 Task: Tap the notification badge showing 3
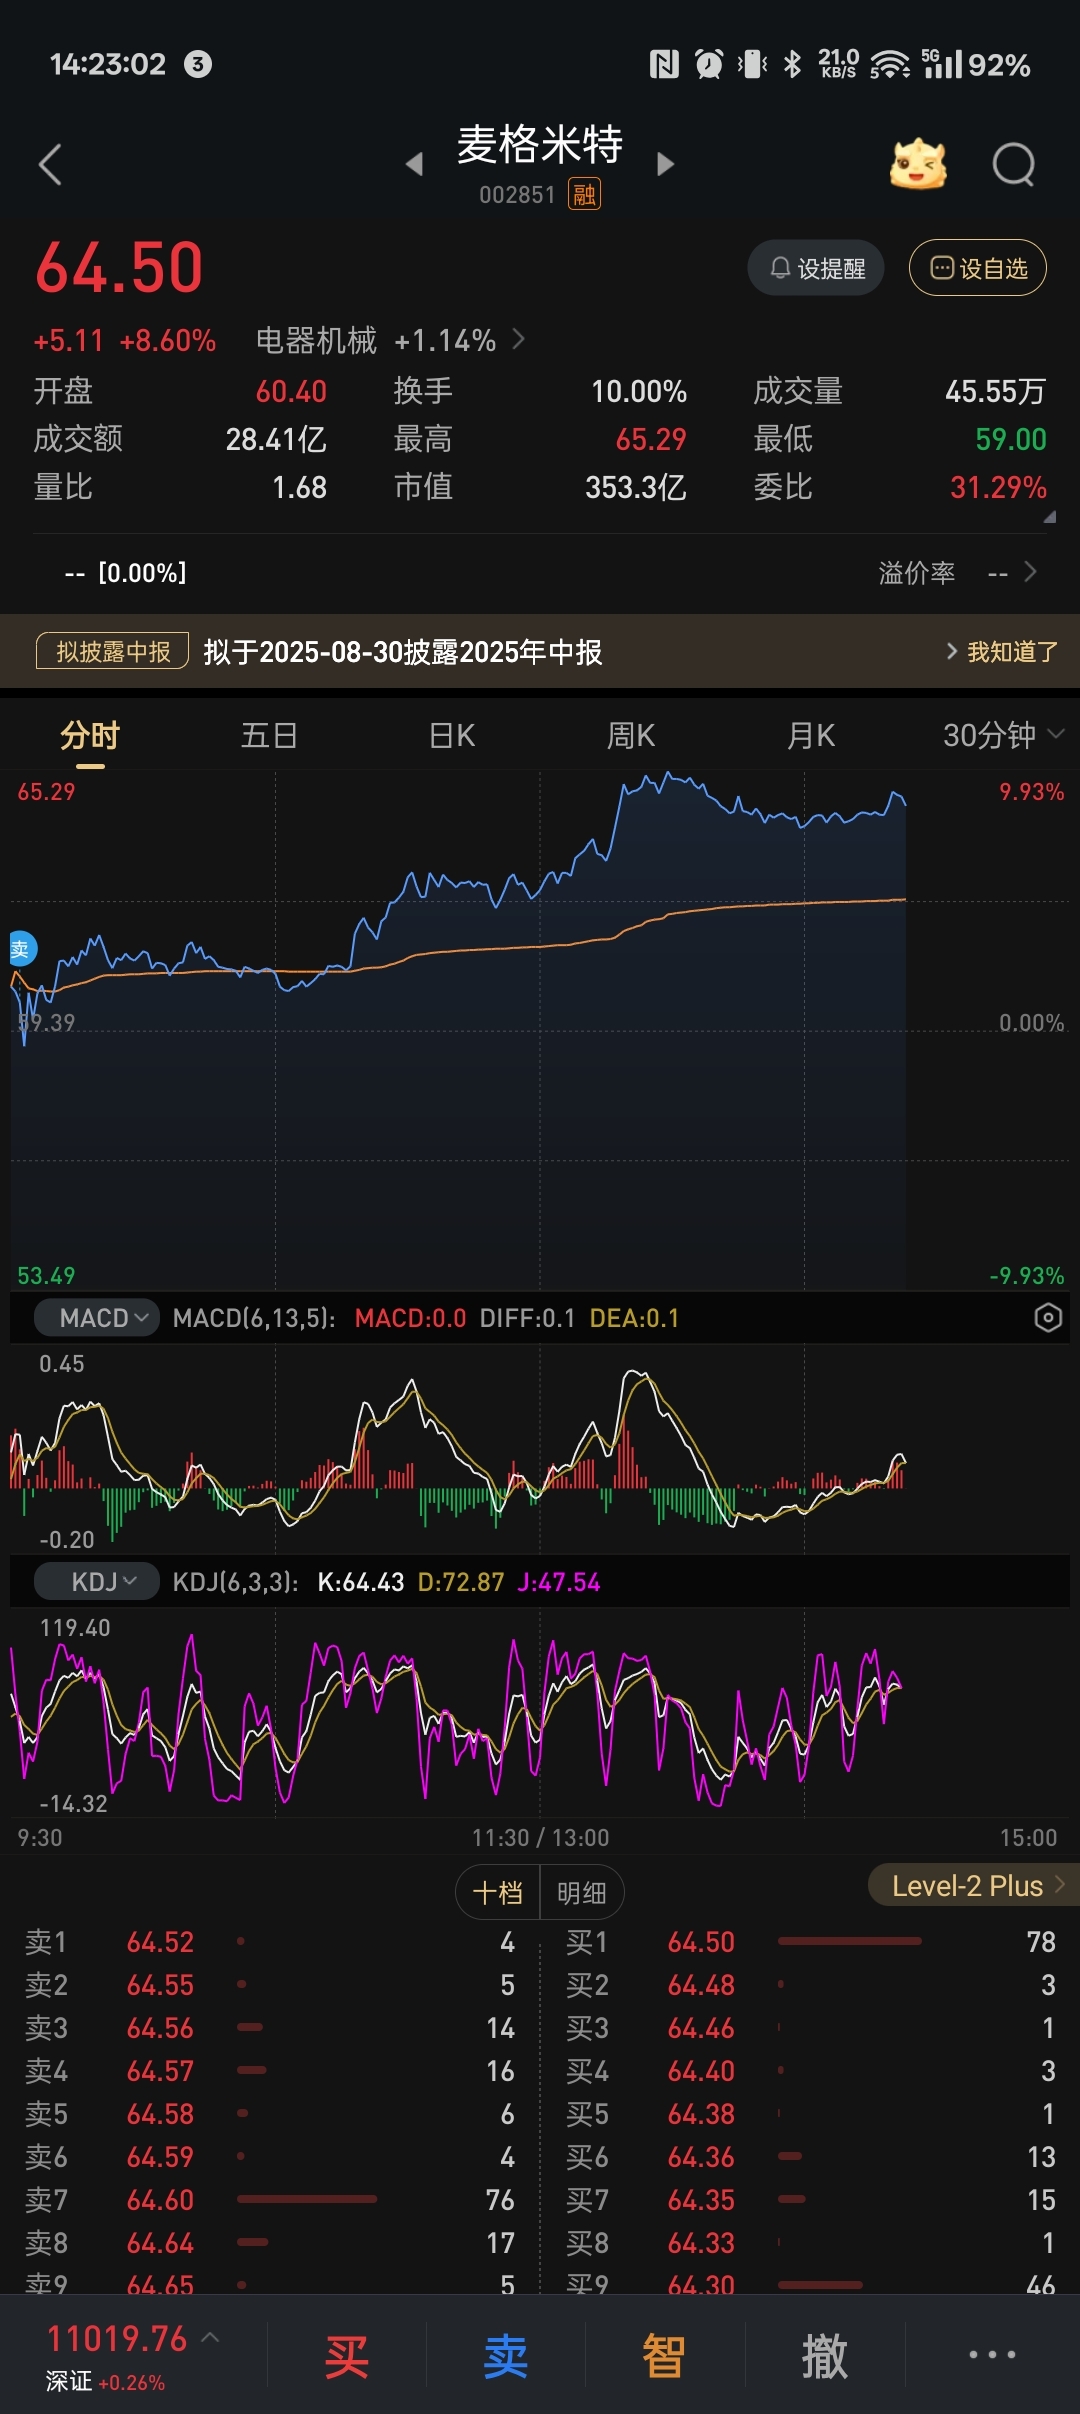[x=198, y=65]
